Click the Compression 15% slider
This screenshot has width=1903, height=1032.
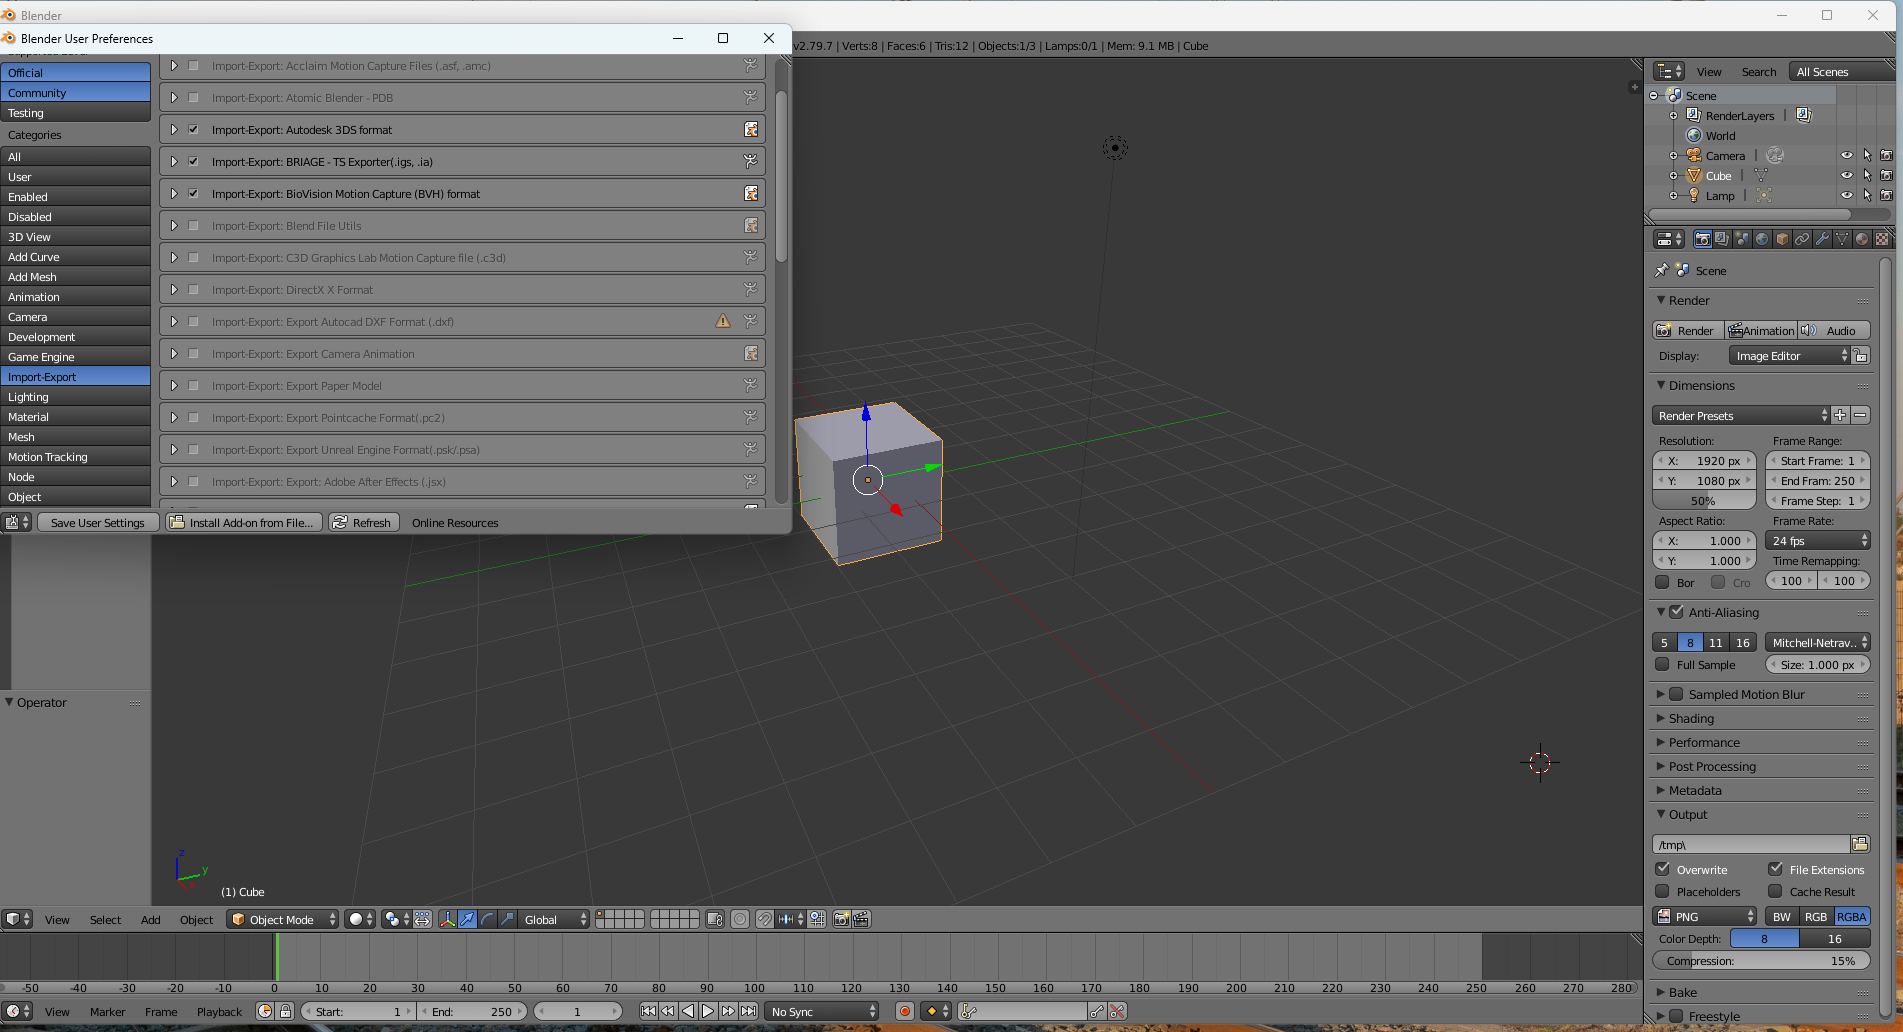1760,960
